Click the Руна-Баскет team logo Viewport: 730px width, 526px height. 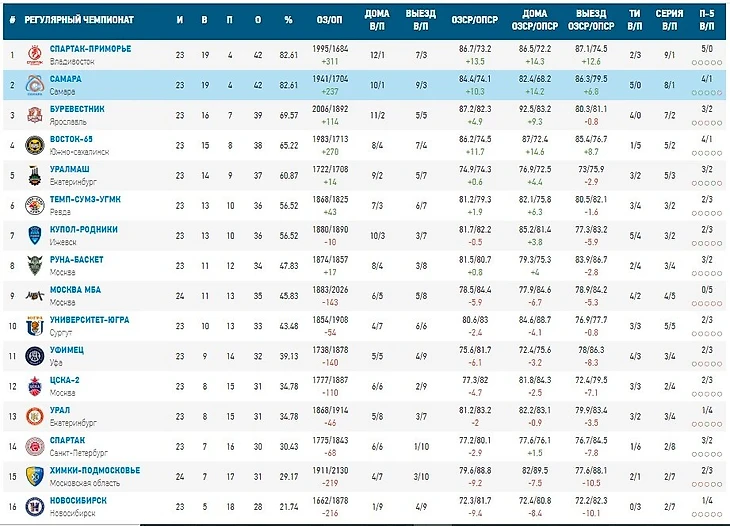(34, 265)
